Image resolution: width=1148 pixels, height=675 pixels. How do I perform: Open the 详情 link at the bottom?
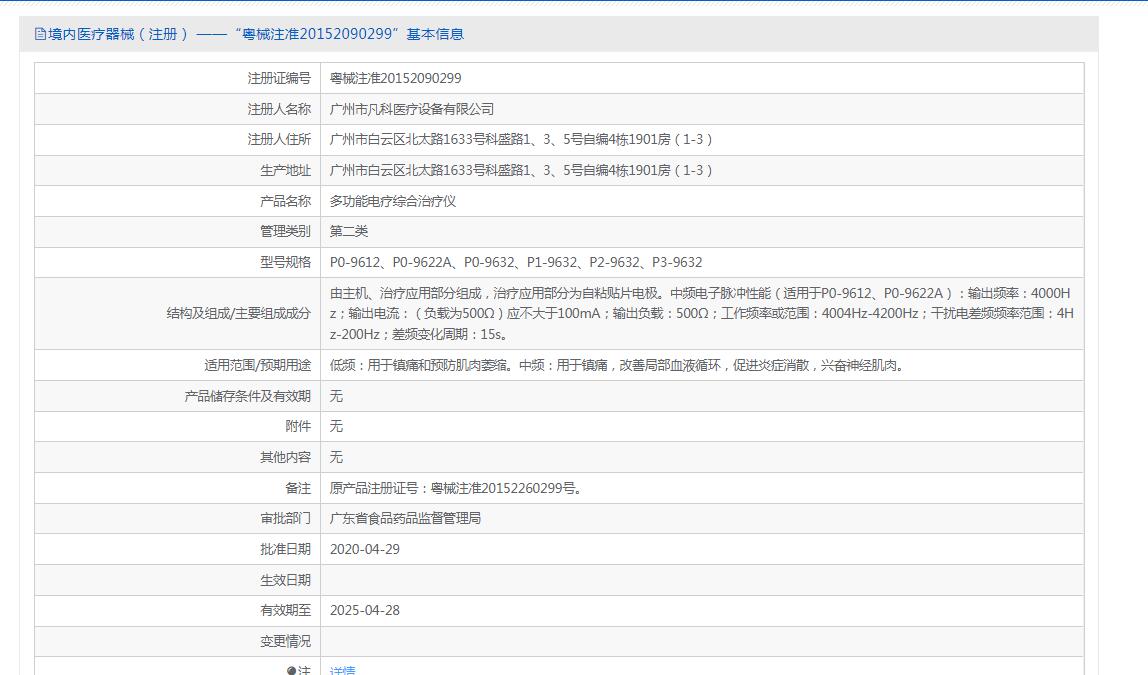coord(343,670)
